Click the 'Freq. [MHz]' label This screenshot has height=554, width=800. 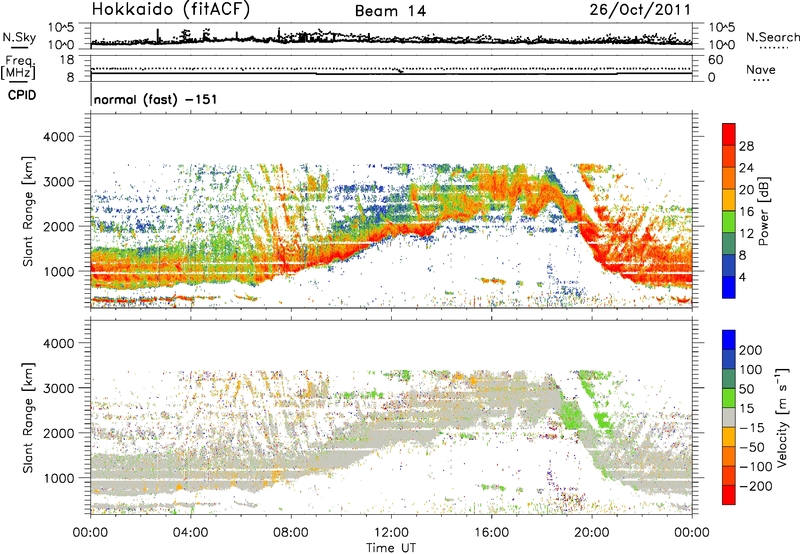[x=18, y=68]
